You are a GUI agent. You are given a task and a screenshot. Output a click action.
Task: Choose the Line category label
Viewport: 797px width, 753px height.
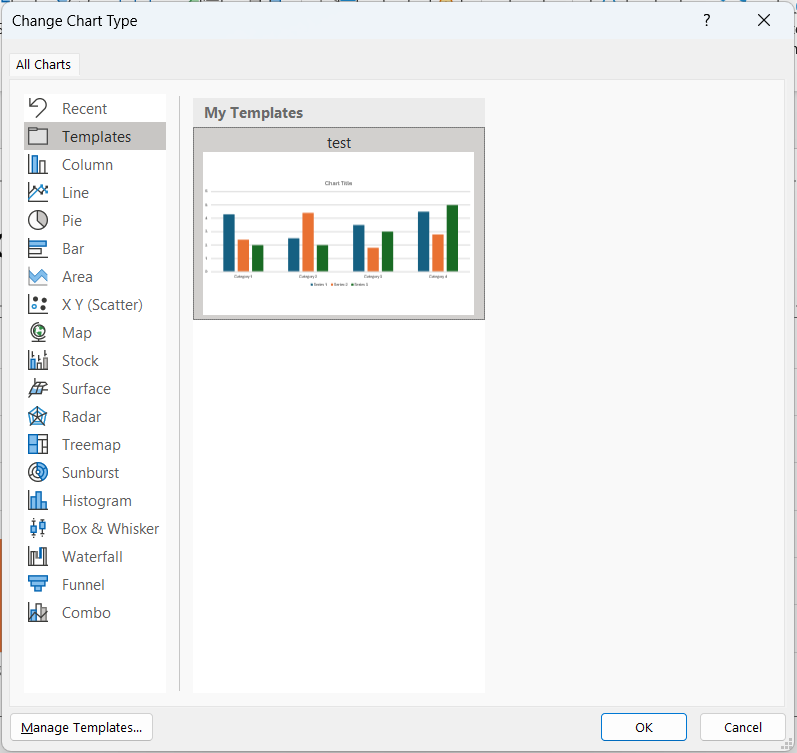coord(75,192)
